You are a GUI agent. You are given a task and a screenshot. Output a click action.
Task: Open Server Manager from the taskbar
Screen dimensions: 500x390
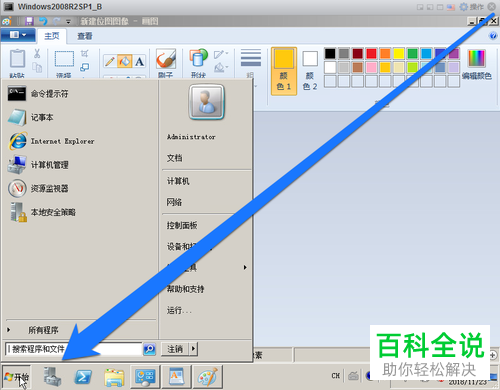(52, 377)
